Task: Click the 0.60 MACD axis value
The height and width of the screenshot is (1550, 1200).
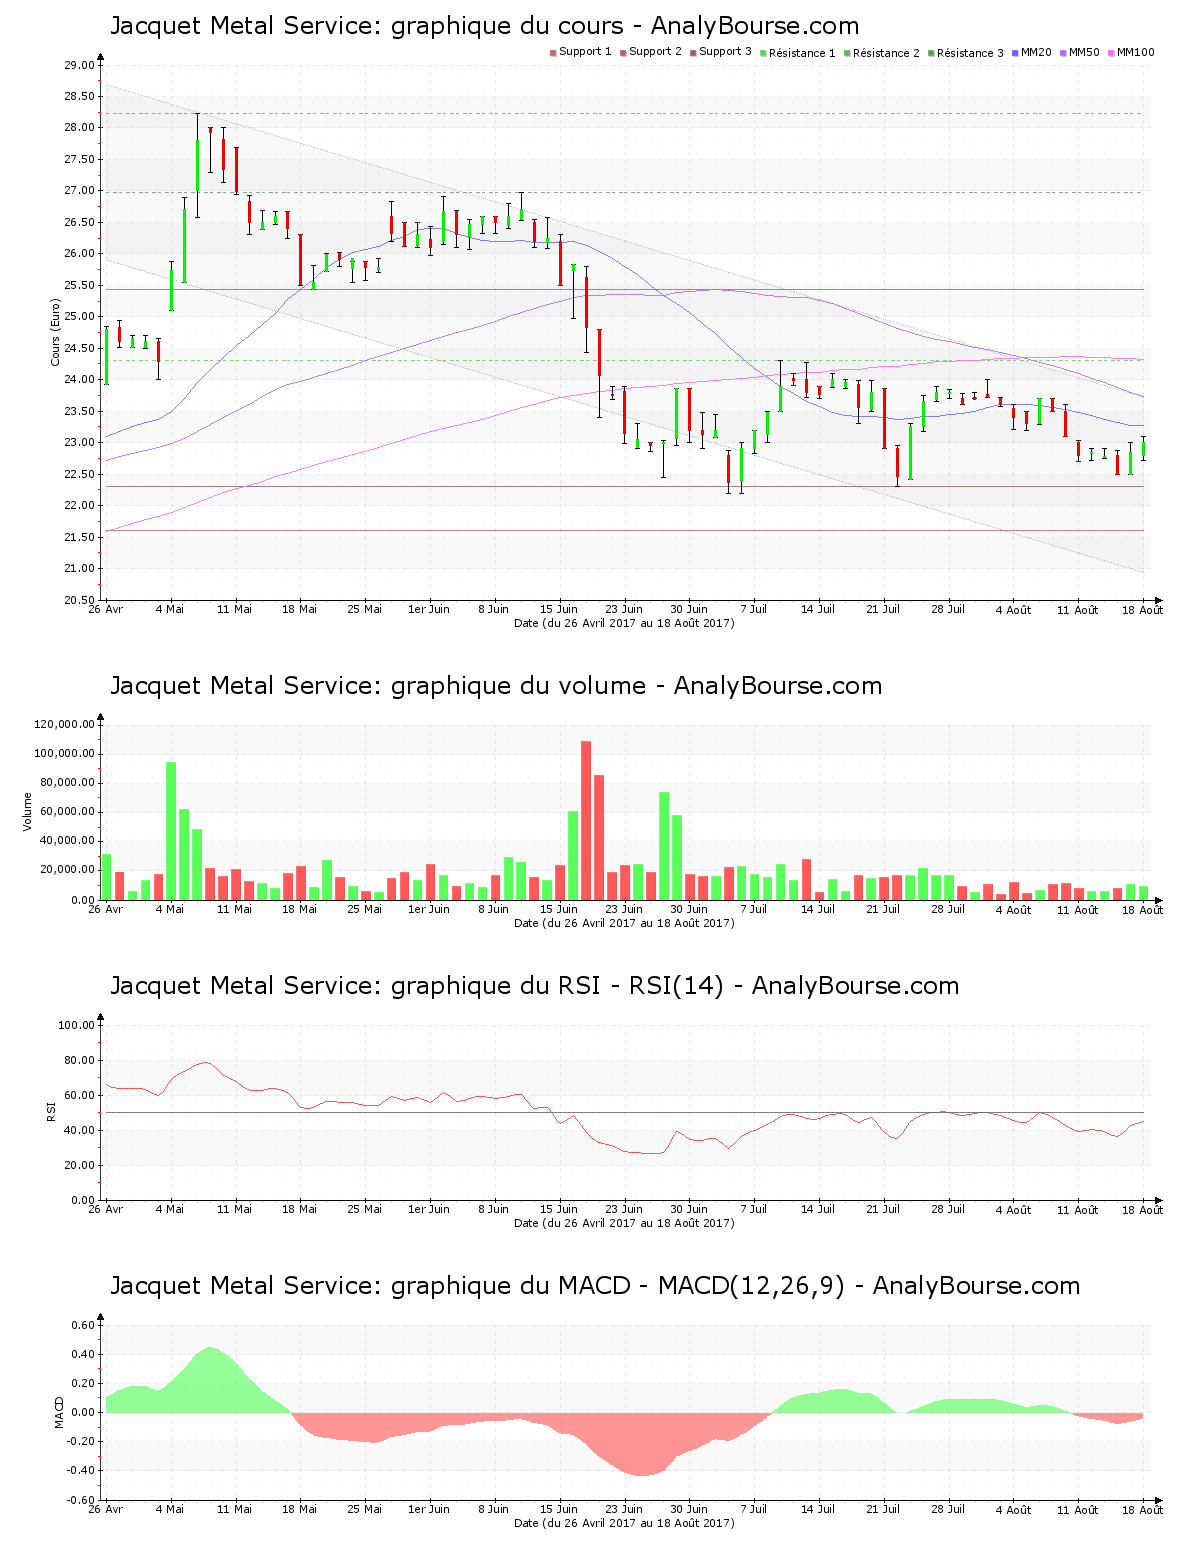Action: [x=83, y=1325]
